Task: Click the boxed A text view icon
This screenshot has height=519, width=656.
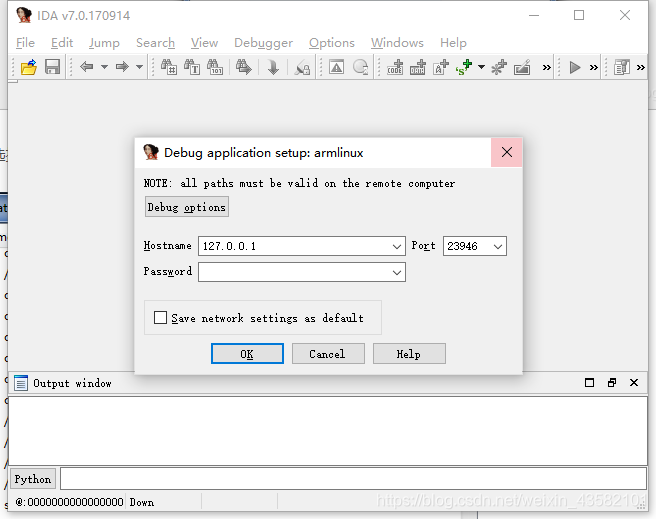Action: pyautogui.click(x=336, y=67)
